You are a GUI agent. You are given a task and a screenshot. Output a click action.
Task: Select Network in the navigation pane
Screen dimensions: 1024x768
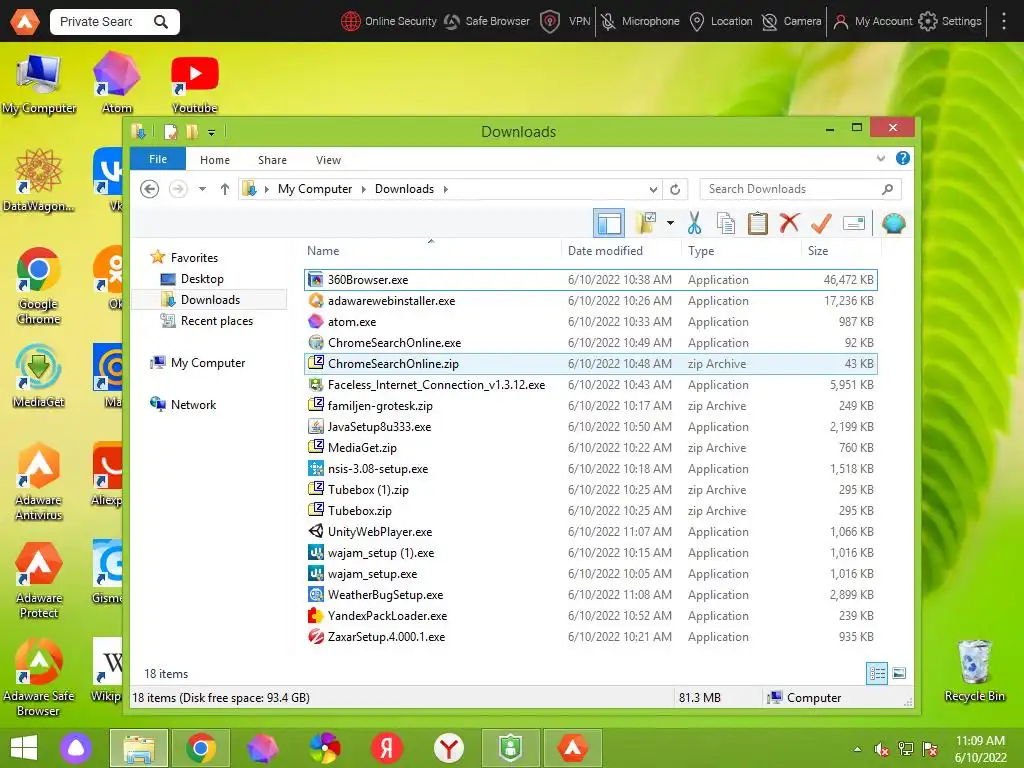[x=193, y=404]
